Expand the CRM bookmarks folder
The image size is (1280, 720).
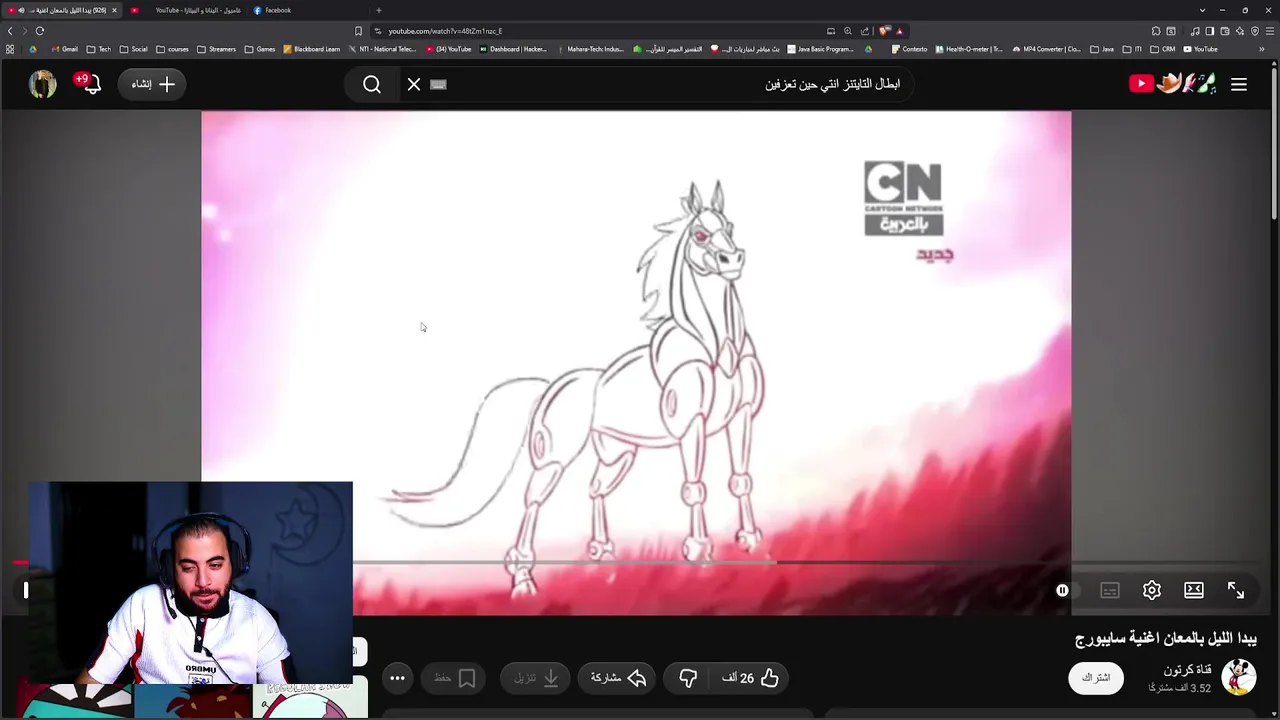tap(1162, 49)
